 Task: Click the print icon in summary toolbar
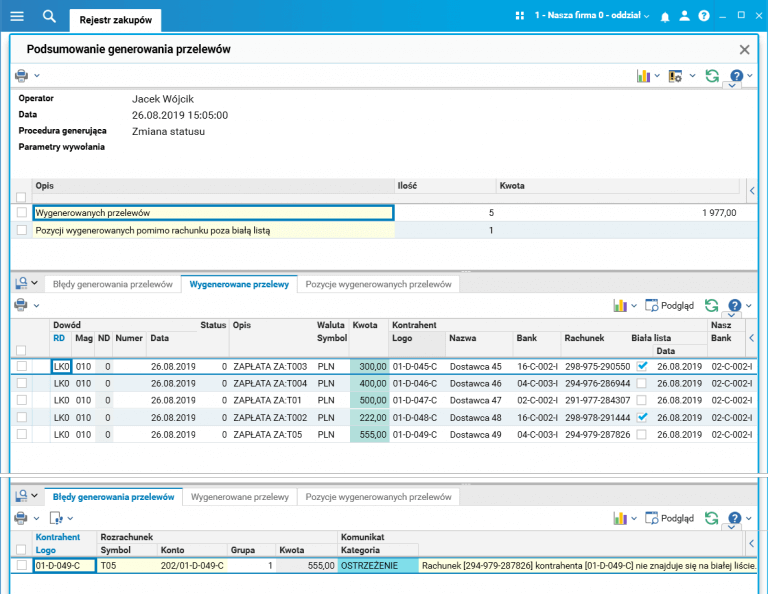[22, 75]
